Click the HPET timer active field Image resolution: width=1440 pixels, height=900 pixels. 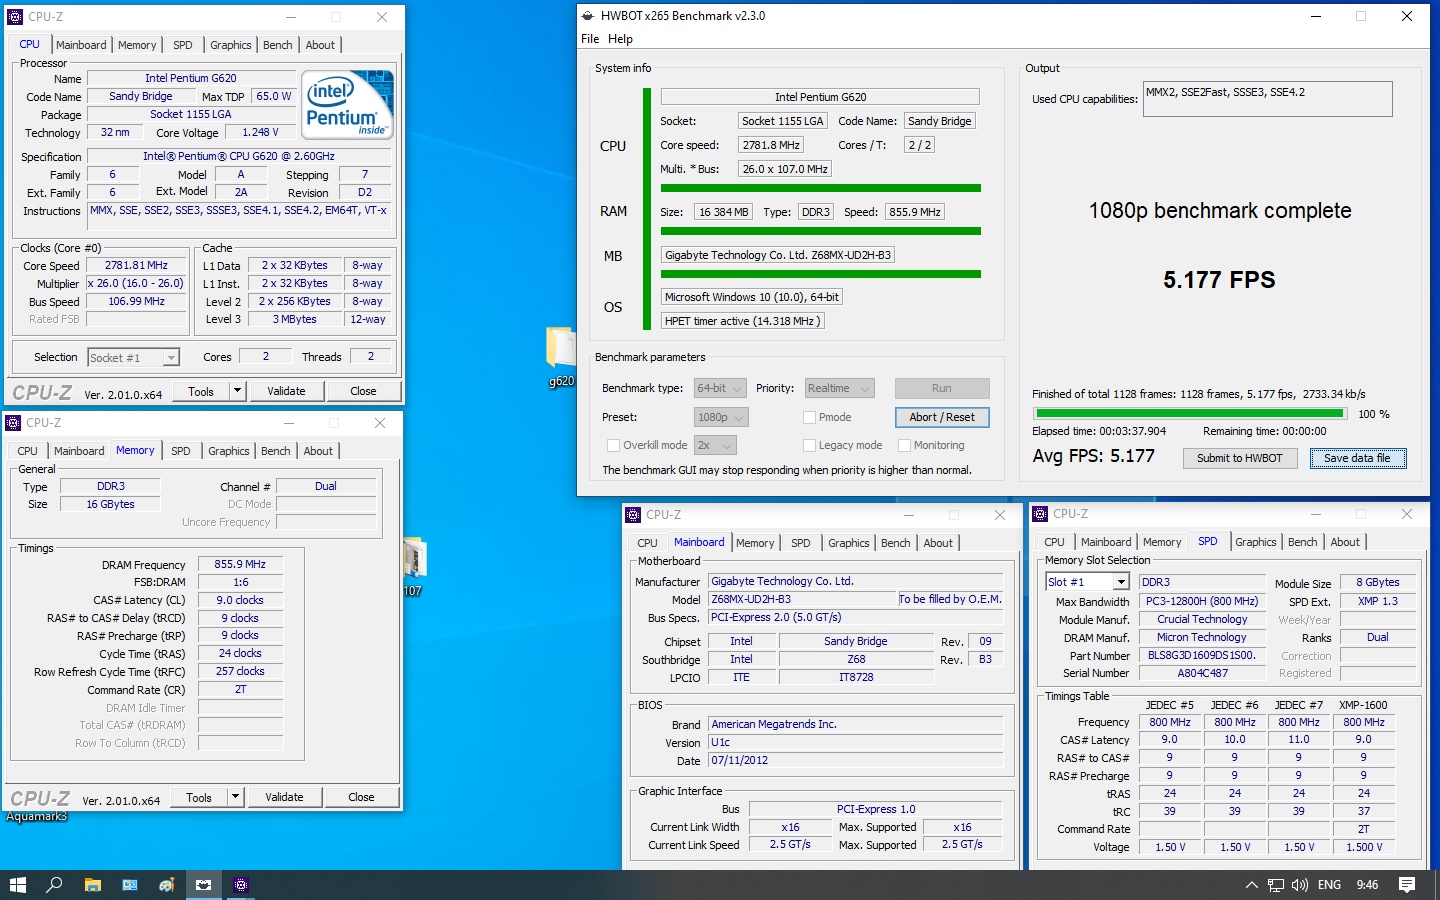[x=743, y=321]
